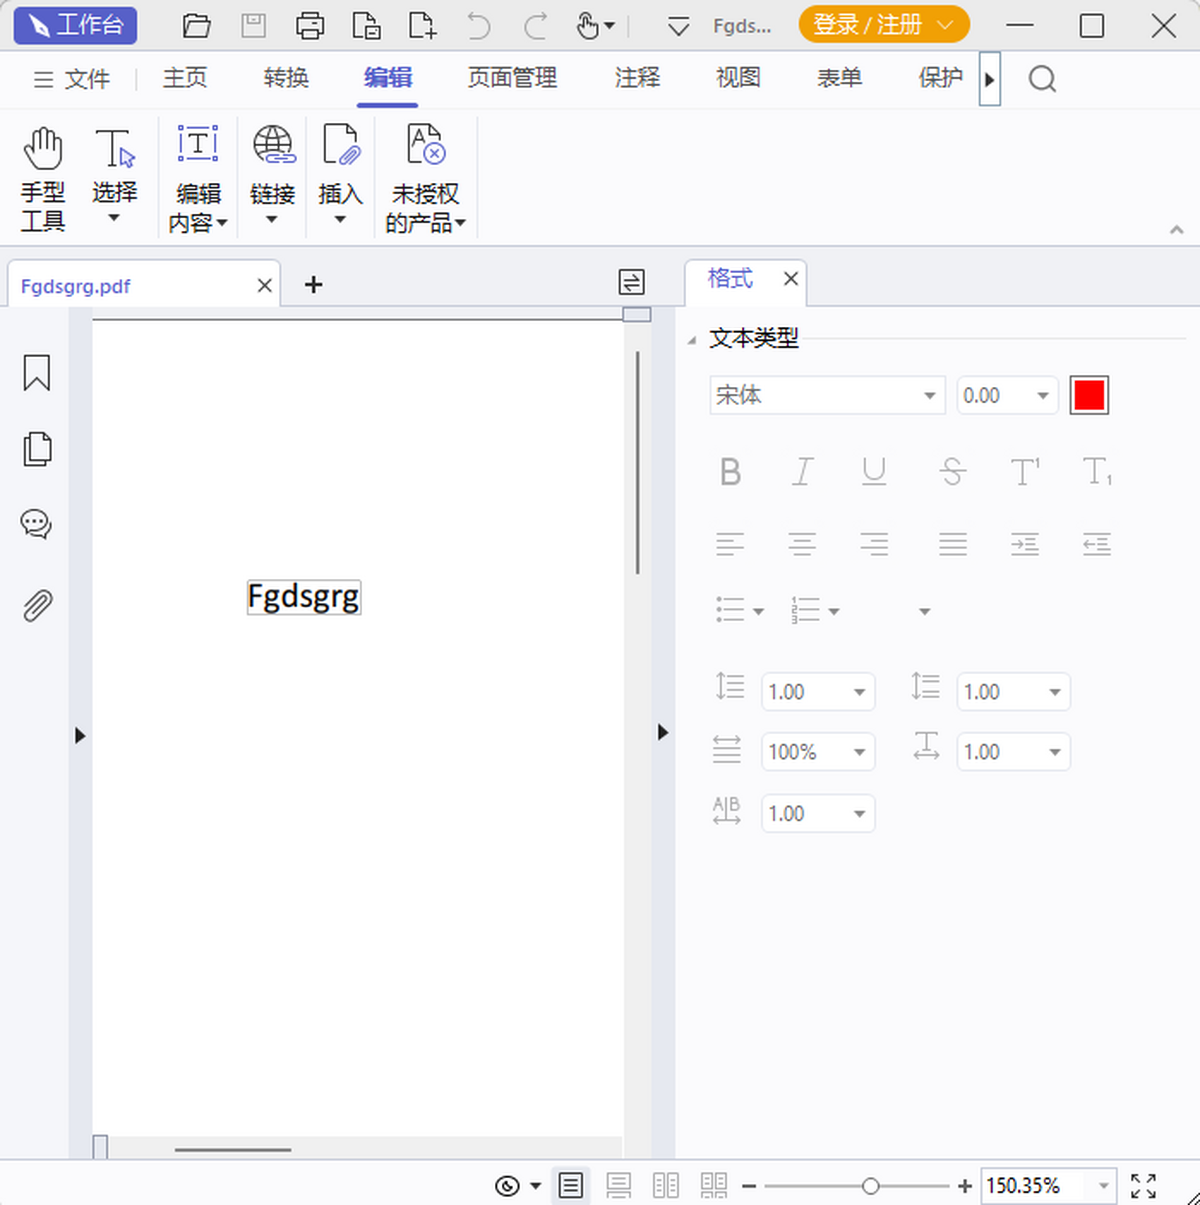Toggle bold formatting in Format panel
Image resolution: width=1200 pixels, height=1205 pixels.
coord(730,471)
